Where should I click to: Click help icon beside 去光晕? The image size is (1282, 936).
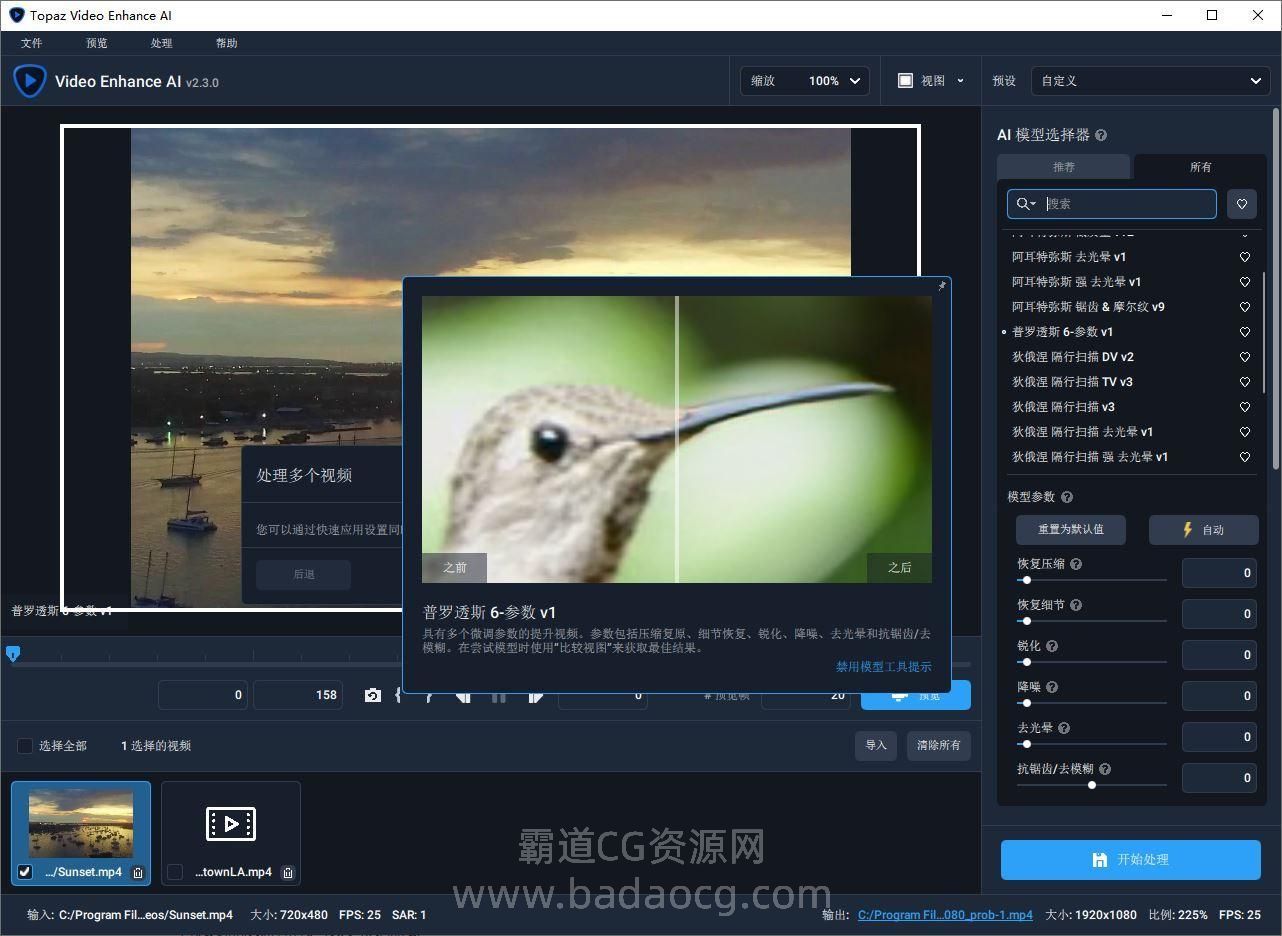pos(1064,728)
